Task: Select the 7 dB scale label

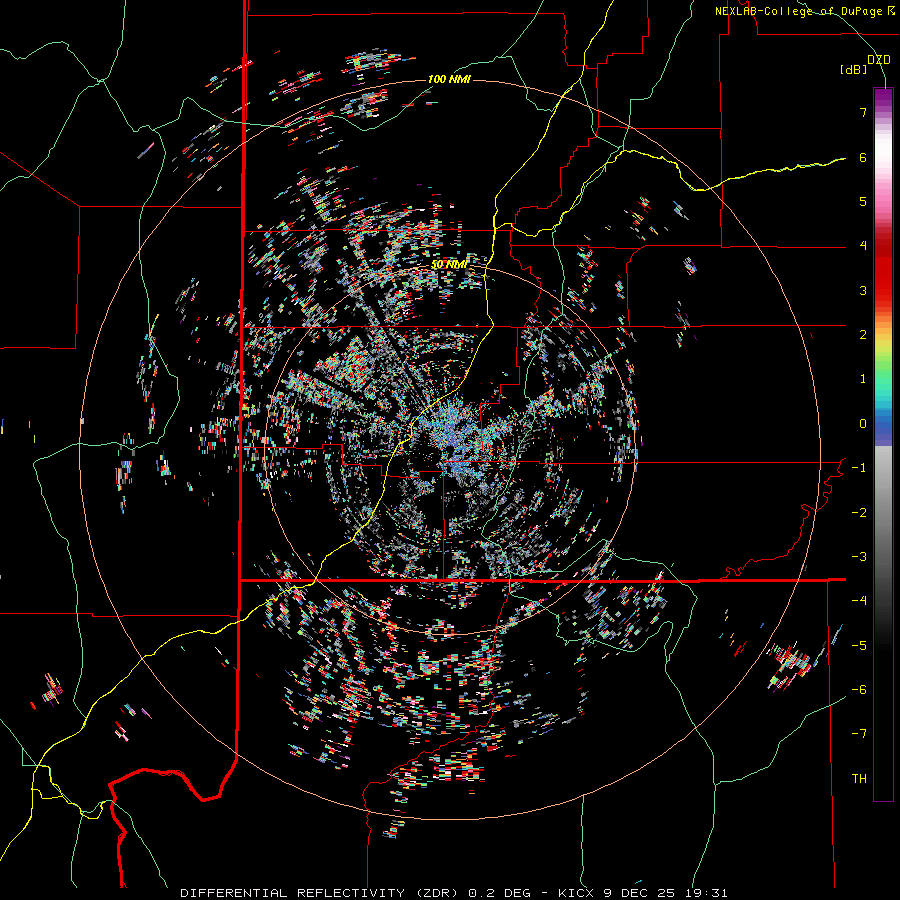Action: (863, 112)
